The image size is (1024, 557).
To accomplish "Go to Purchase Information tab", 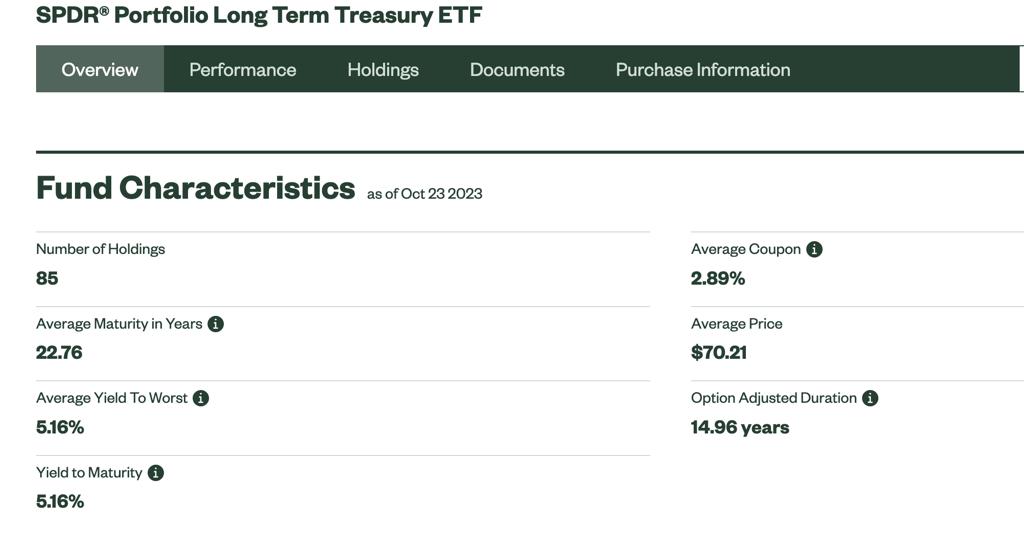I will click(703, 69).
